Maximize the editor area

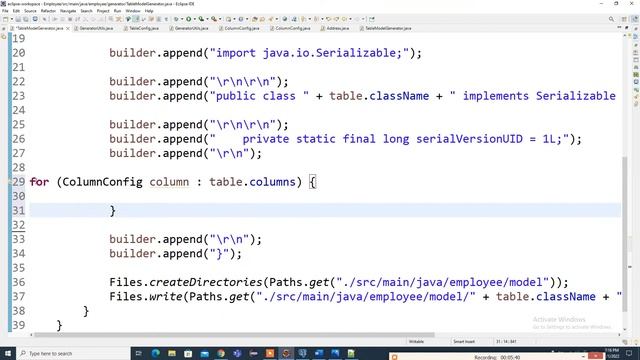(627, 28)
